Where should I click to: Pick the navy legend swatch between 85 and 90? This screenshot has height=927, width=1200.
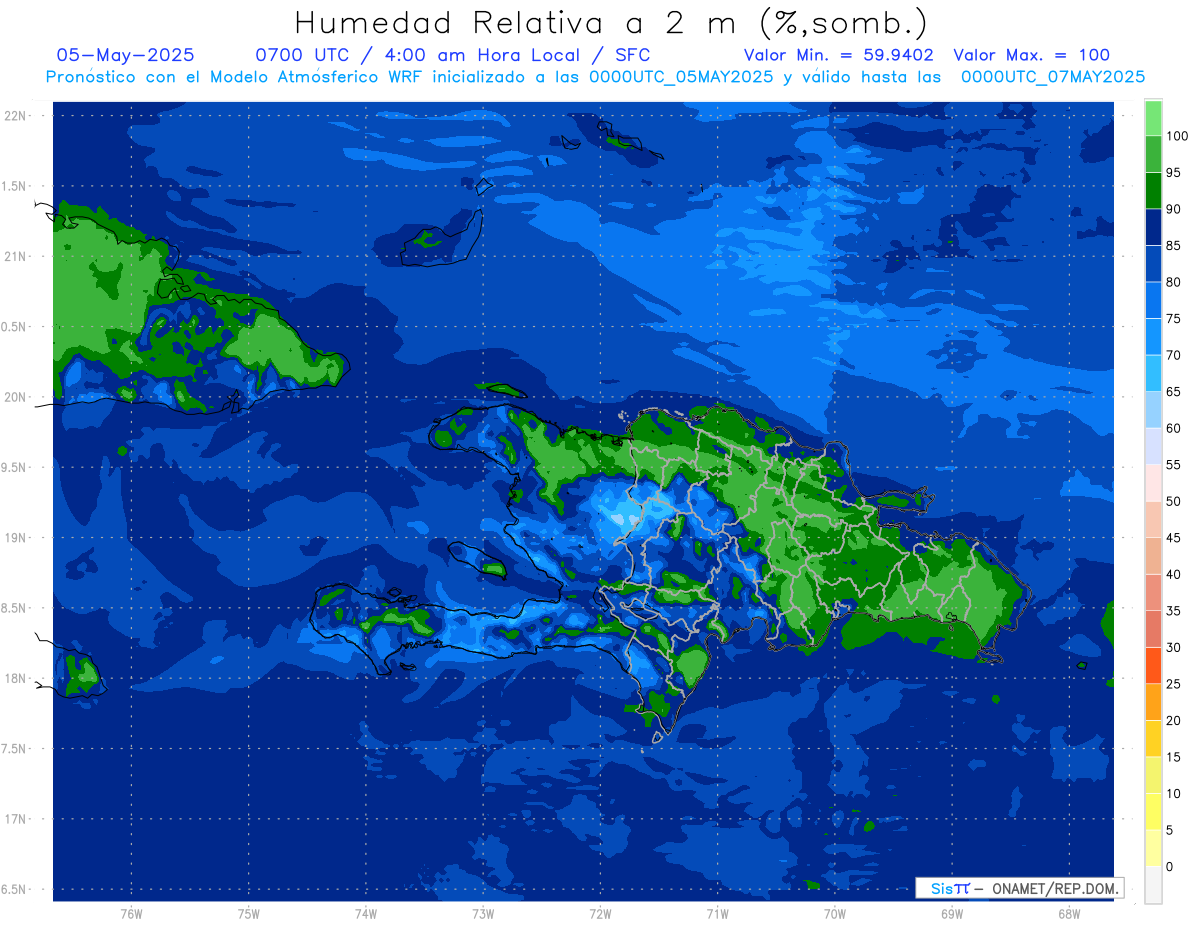1153,227
